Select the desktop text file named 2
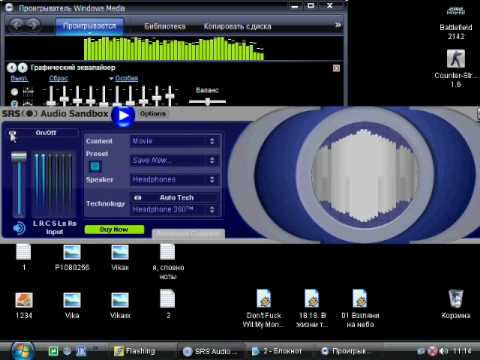480x360 pixels. [168, 304]
